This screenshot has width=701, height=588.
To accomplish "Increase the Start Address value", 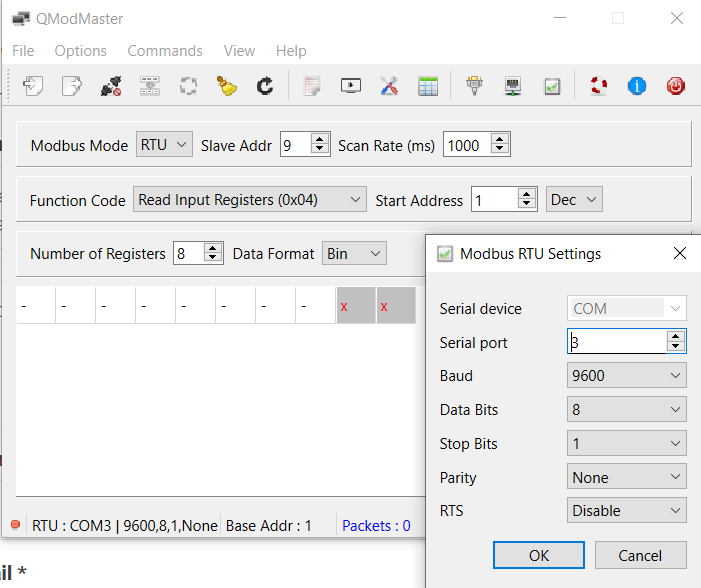I will 527,194.
